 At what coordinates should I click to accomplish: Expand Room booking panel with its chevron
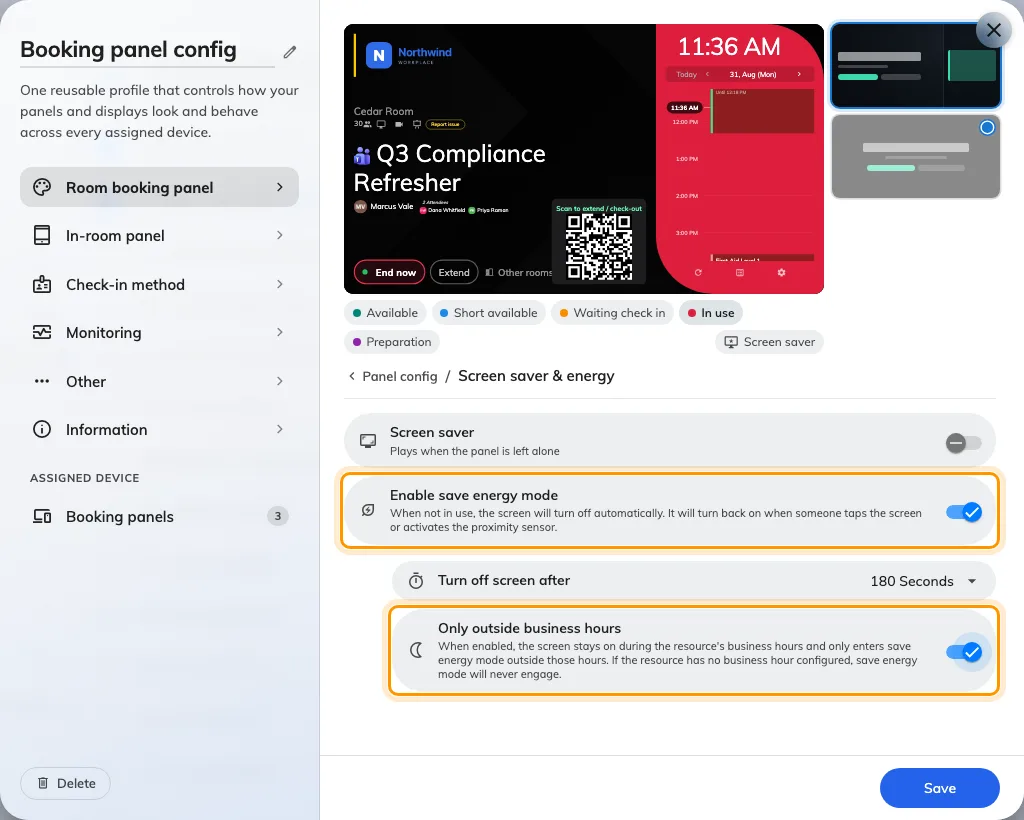coord(280,187)
